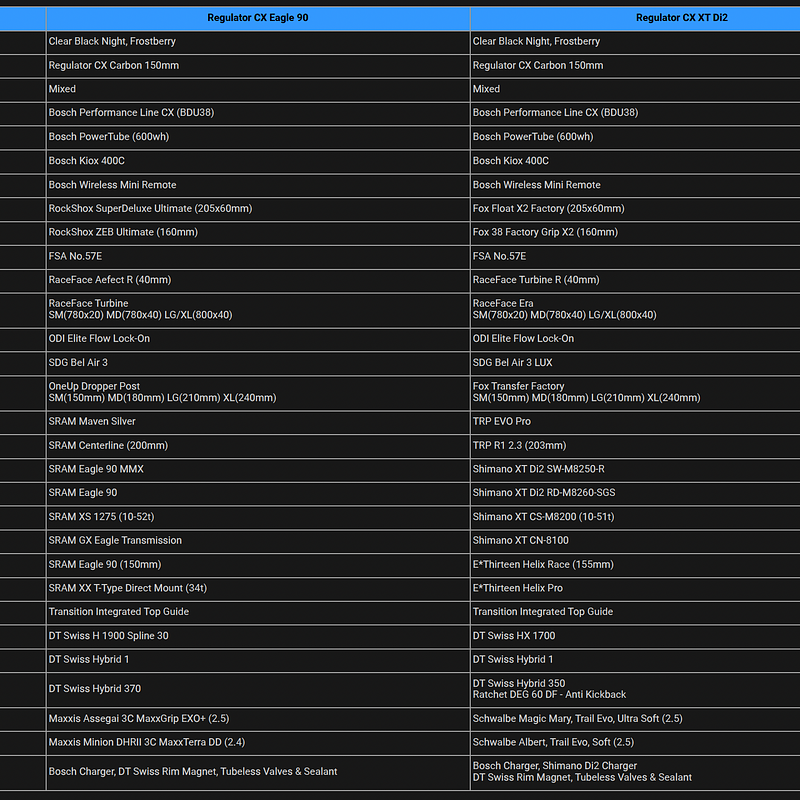This screenshot has width=800, height=800.
Task: Click Shimano XT Di2 RD-M8260-SGS cell
Action: (635, 493)
